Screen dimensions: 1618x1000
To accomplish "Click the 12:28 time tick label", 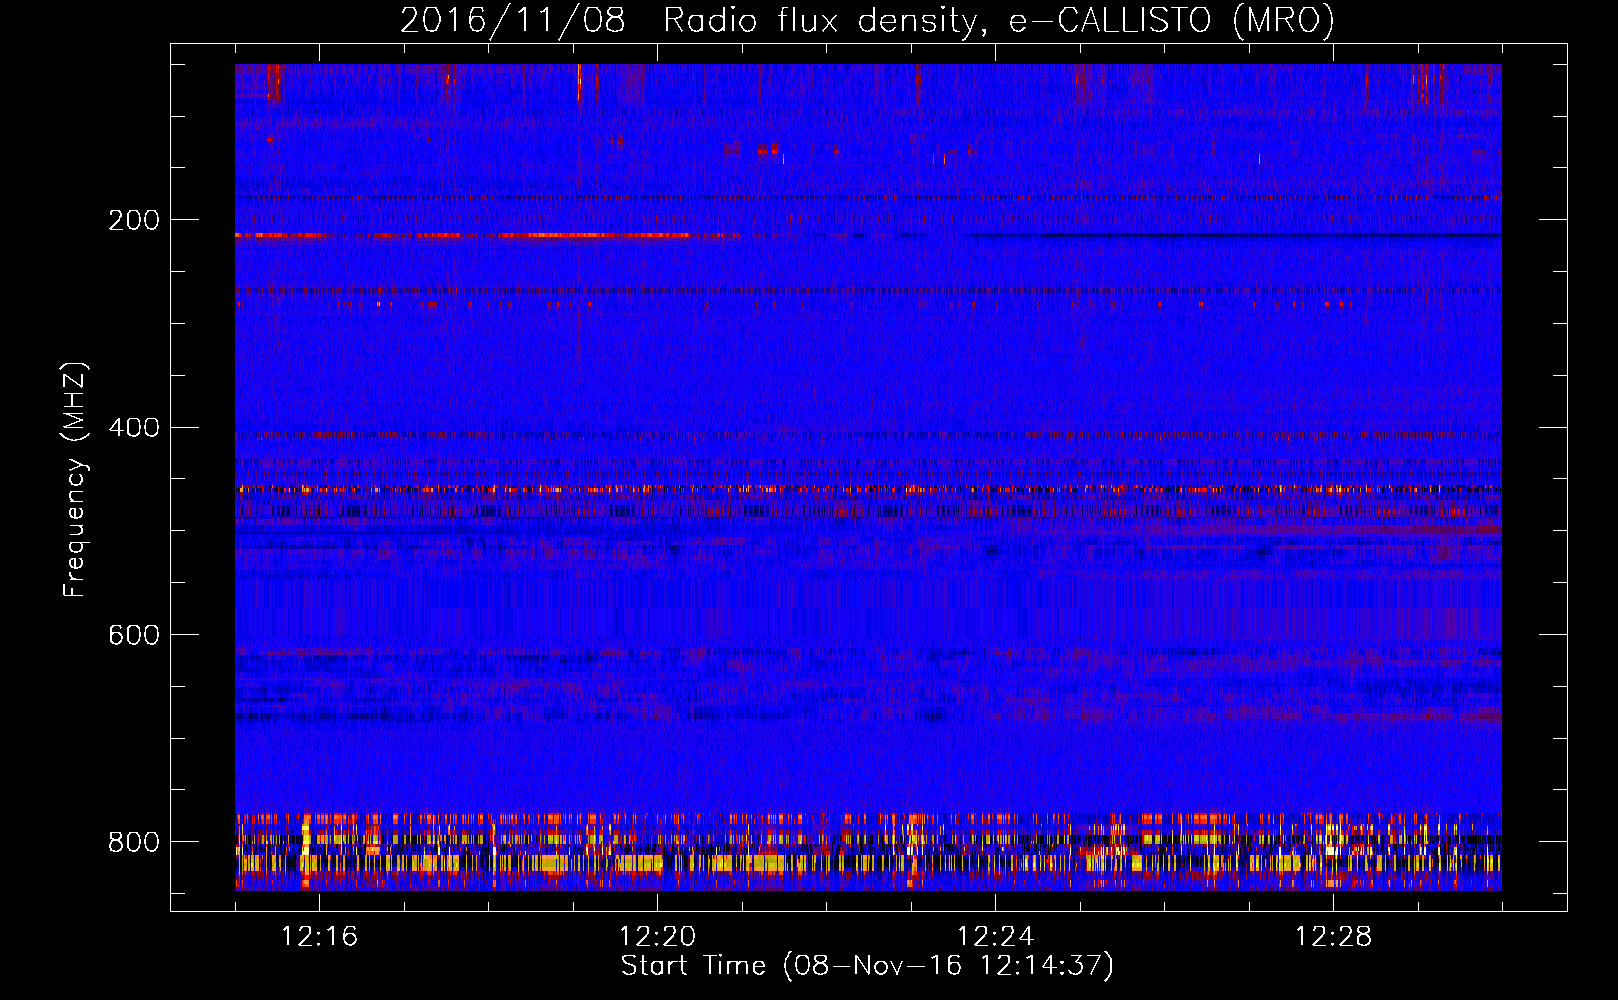I will point(1333,936).
